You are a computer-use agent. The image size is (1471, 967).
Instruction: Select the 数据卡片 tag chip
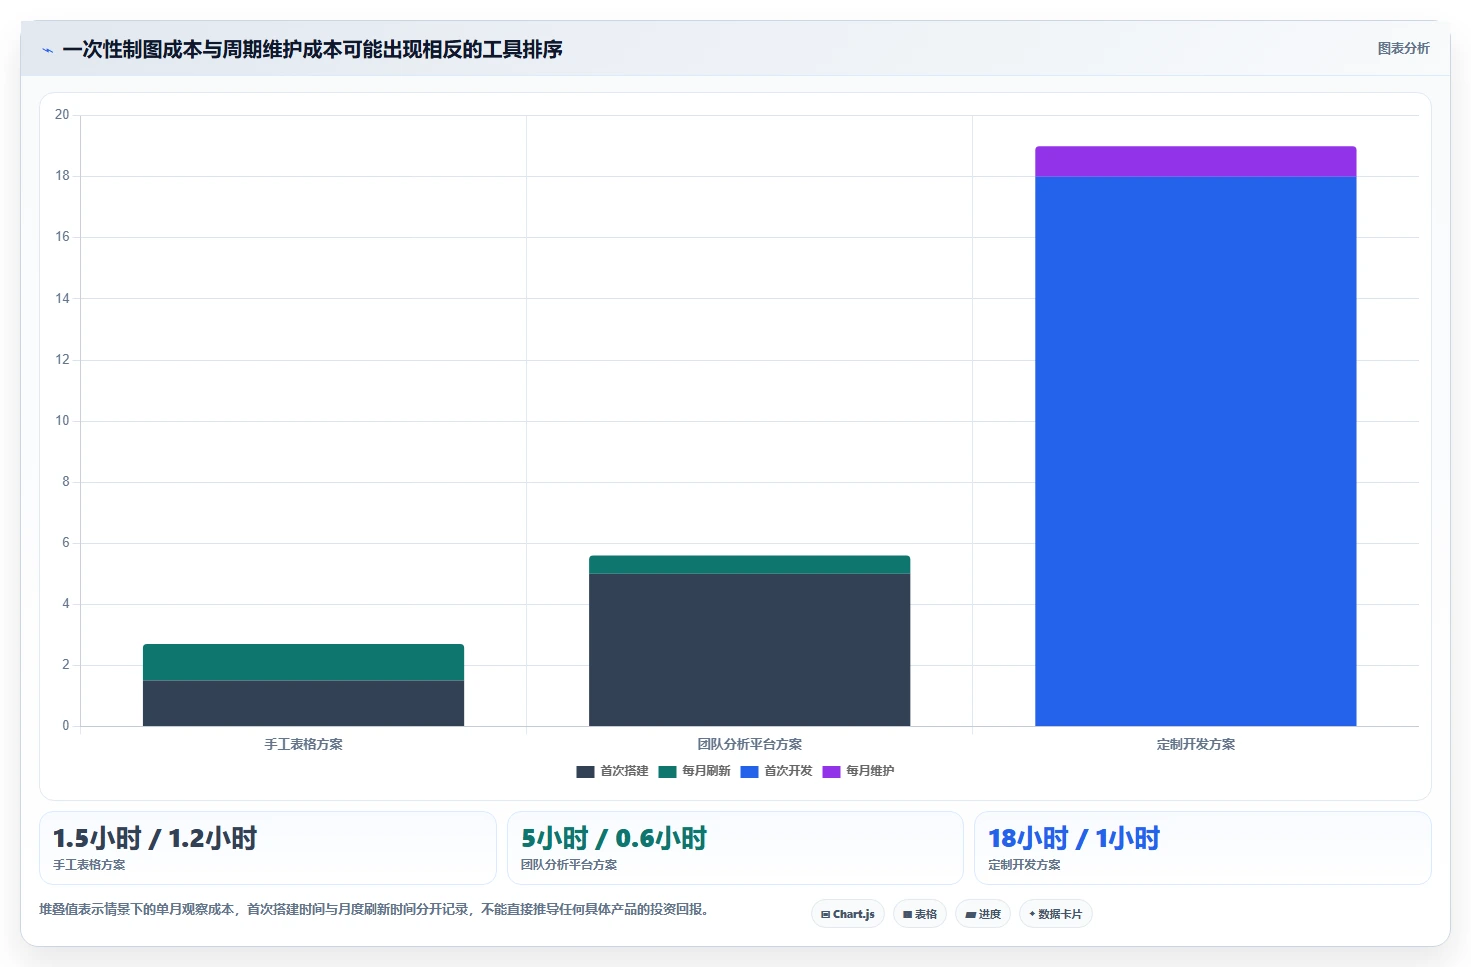pyautogui.click(x=1056, y=914)
